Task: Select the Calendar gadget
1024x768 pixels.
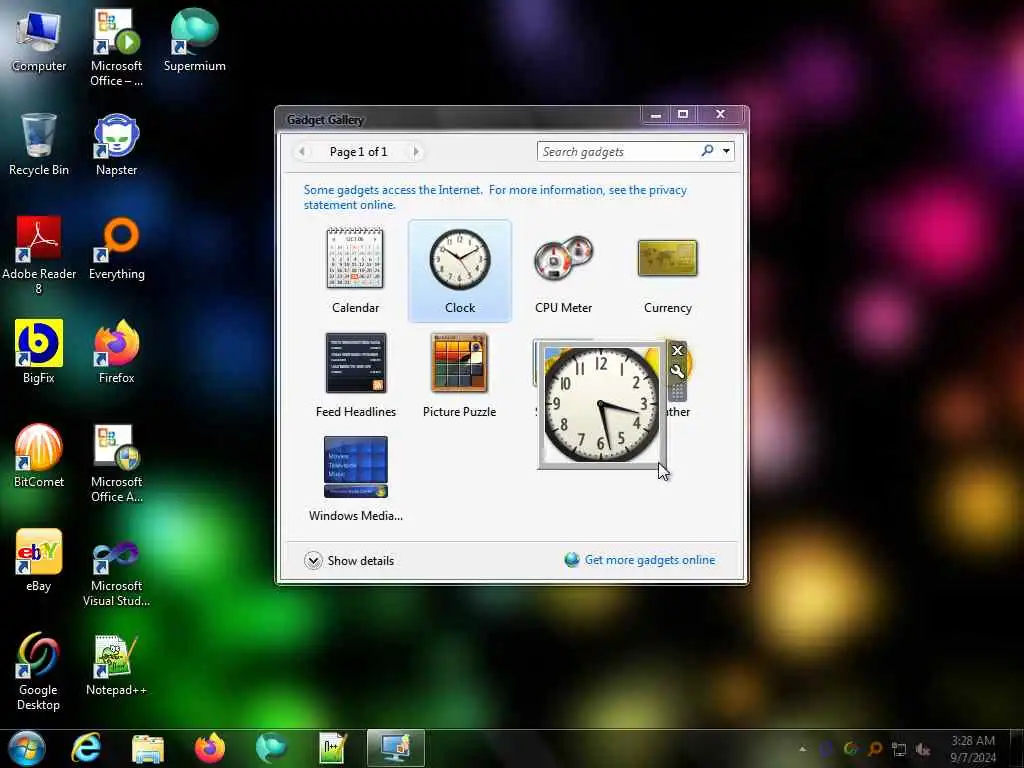Action: (355, 270)
